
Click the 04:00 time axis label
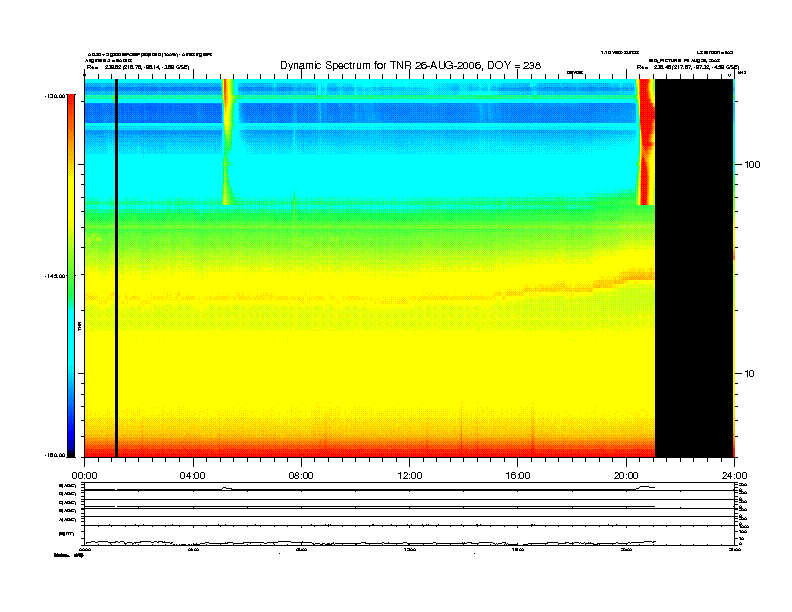[193, 476]
